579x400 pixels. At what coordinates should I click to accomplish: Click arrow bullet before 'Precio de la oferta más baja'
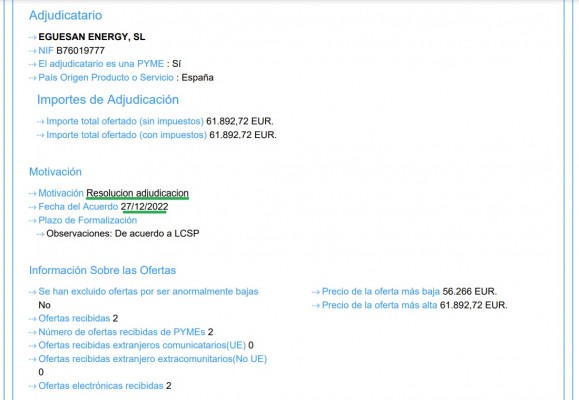[x=316, y=292]
